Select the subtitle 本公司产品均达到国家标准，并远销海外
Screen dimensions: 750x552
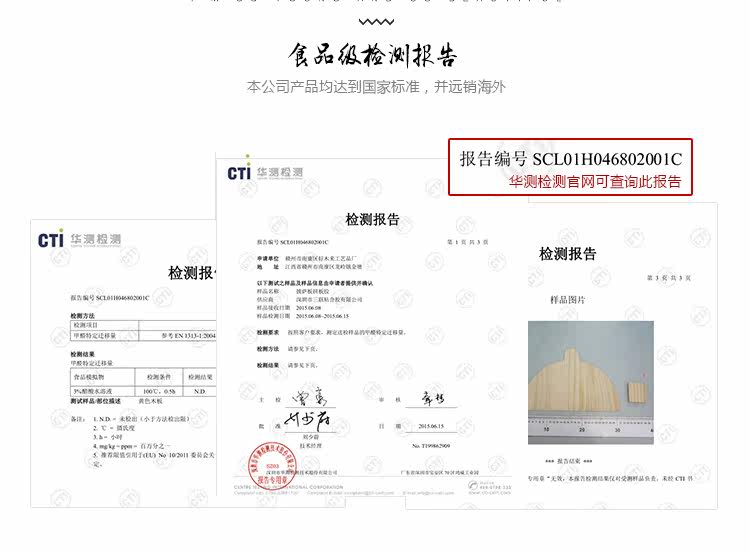376,87
